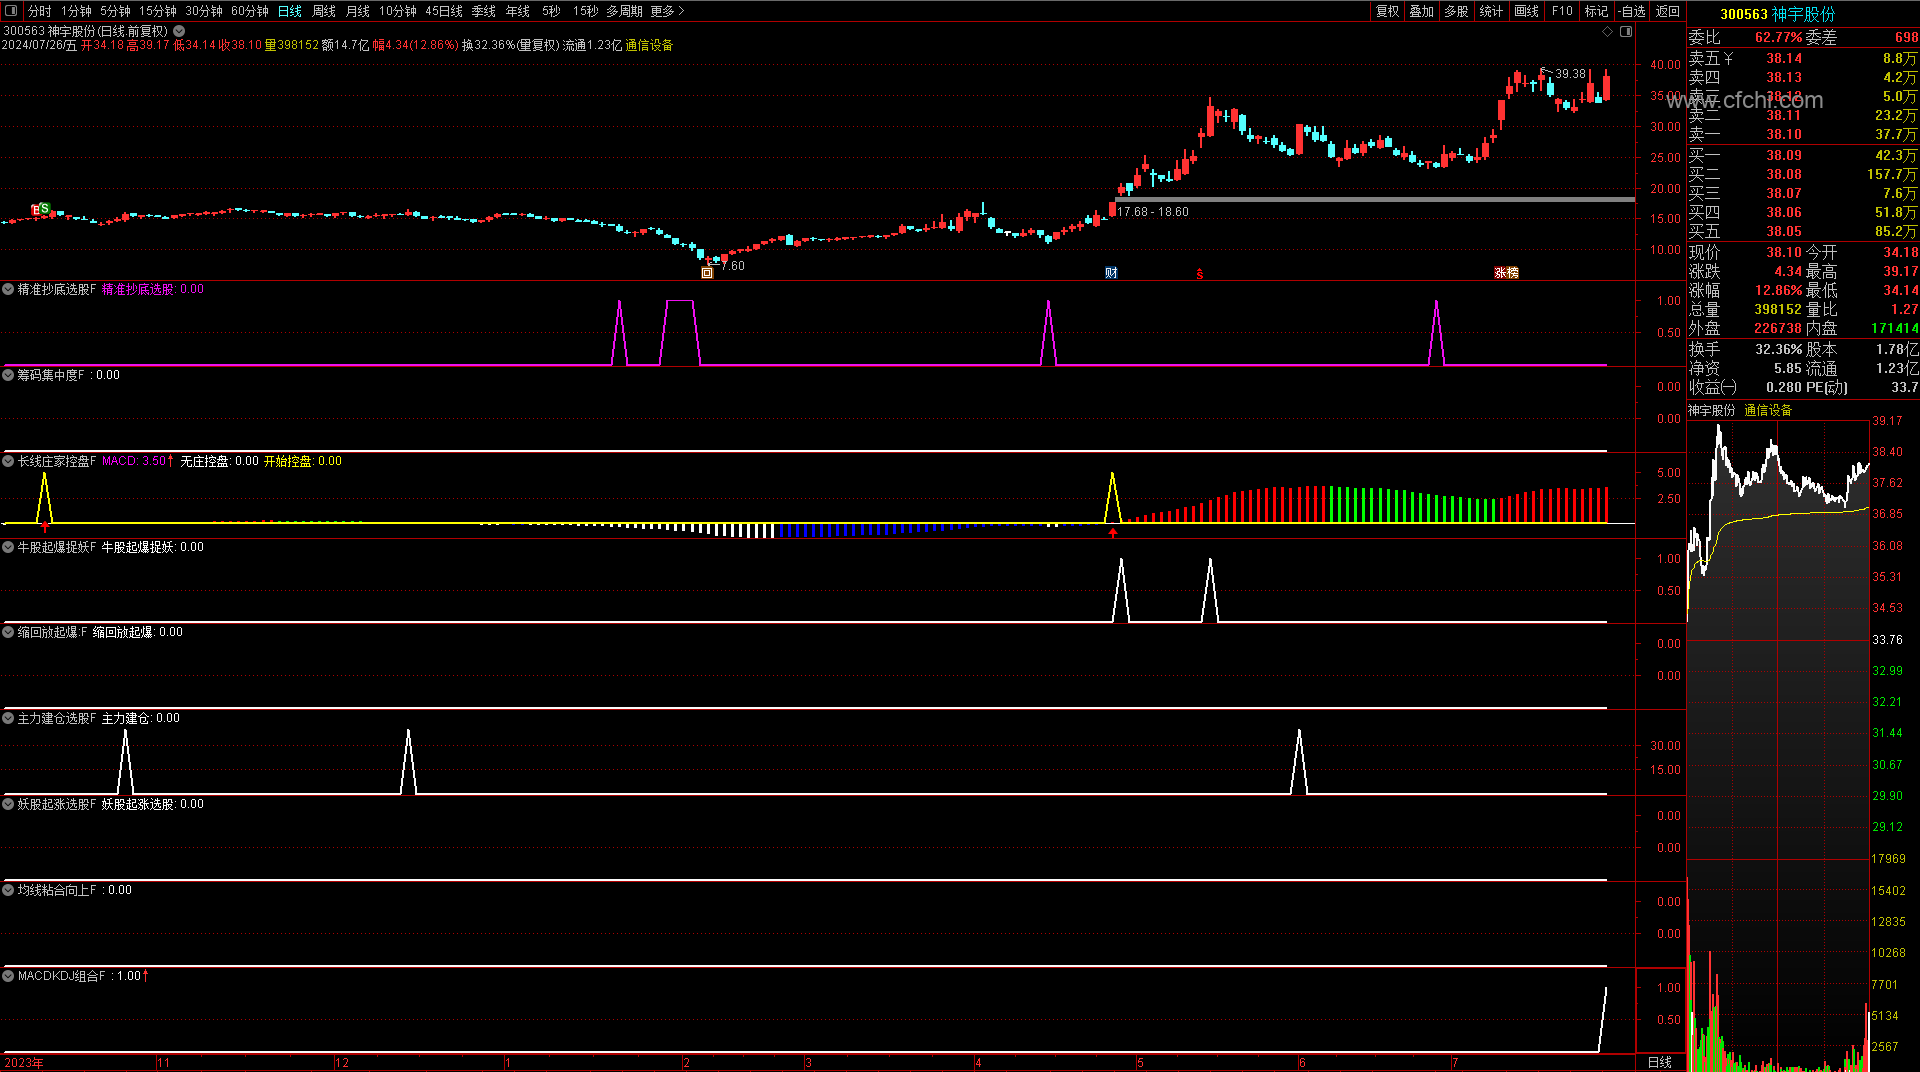This screenshot has width=1920, height=1072.
Task: Click the 39.38 high price label on the chart
Action: (x=1570, y=74)
